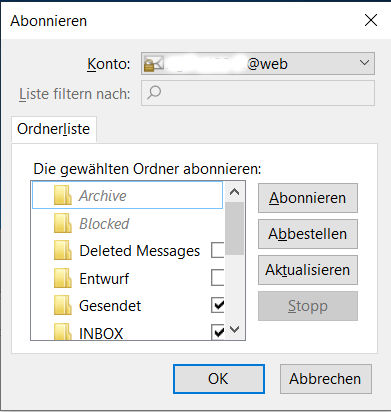Click the Deleted Messages folder icon
Viewport: 391px width, 412px height.
63,251
